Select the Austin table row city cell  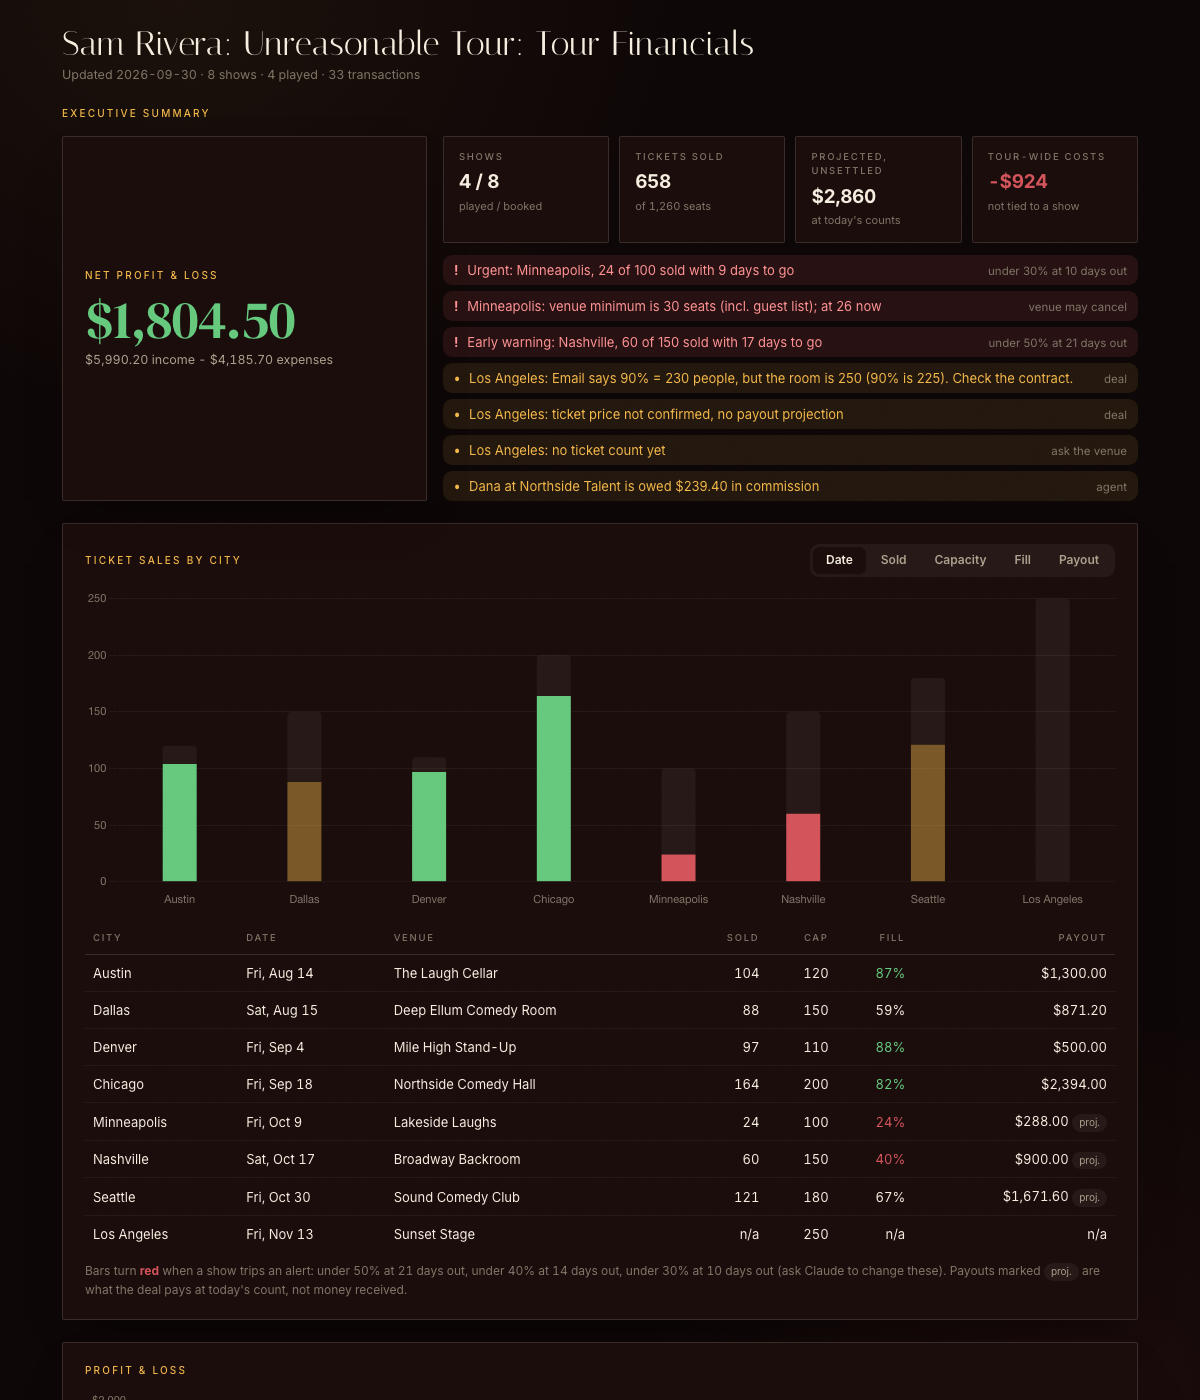[112, 973]
